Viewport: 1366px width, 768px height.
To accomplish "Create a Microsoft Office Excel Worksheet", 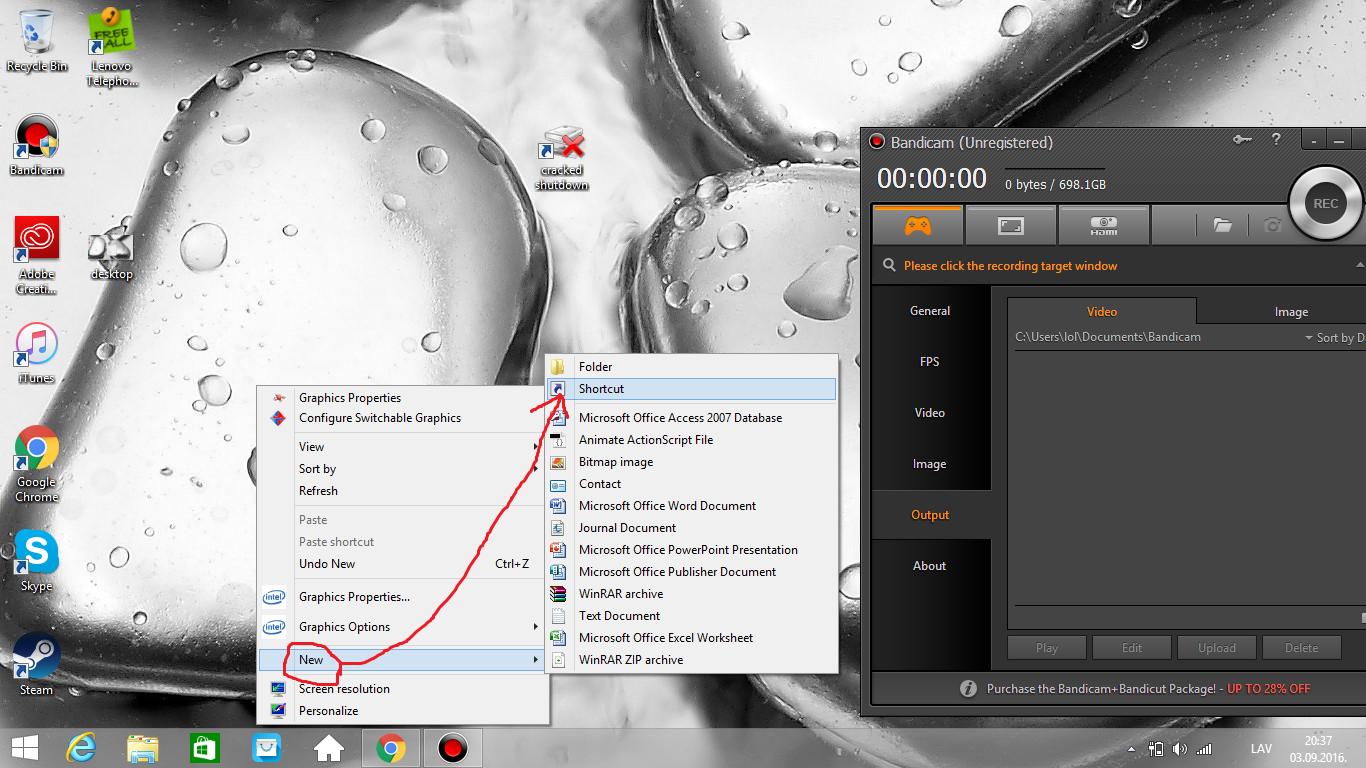I will [691, 638].
